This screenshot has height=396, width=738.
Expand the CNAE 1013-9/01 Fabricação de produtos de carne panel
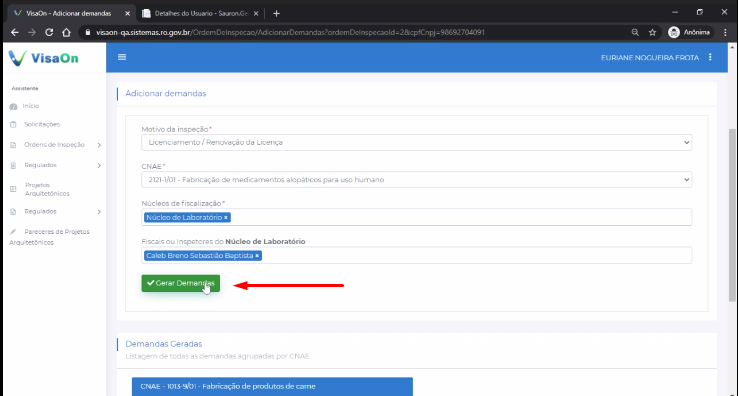(272, 386)
